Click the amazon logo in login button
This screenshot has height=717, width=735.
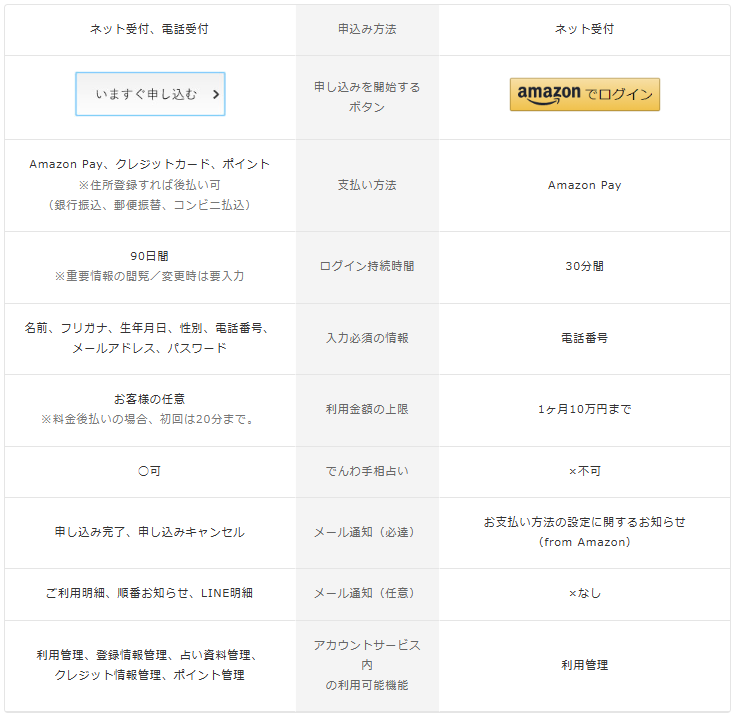tap(548, 94)
